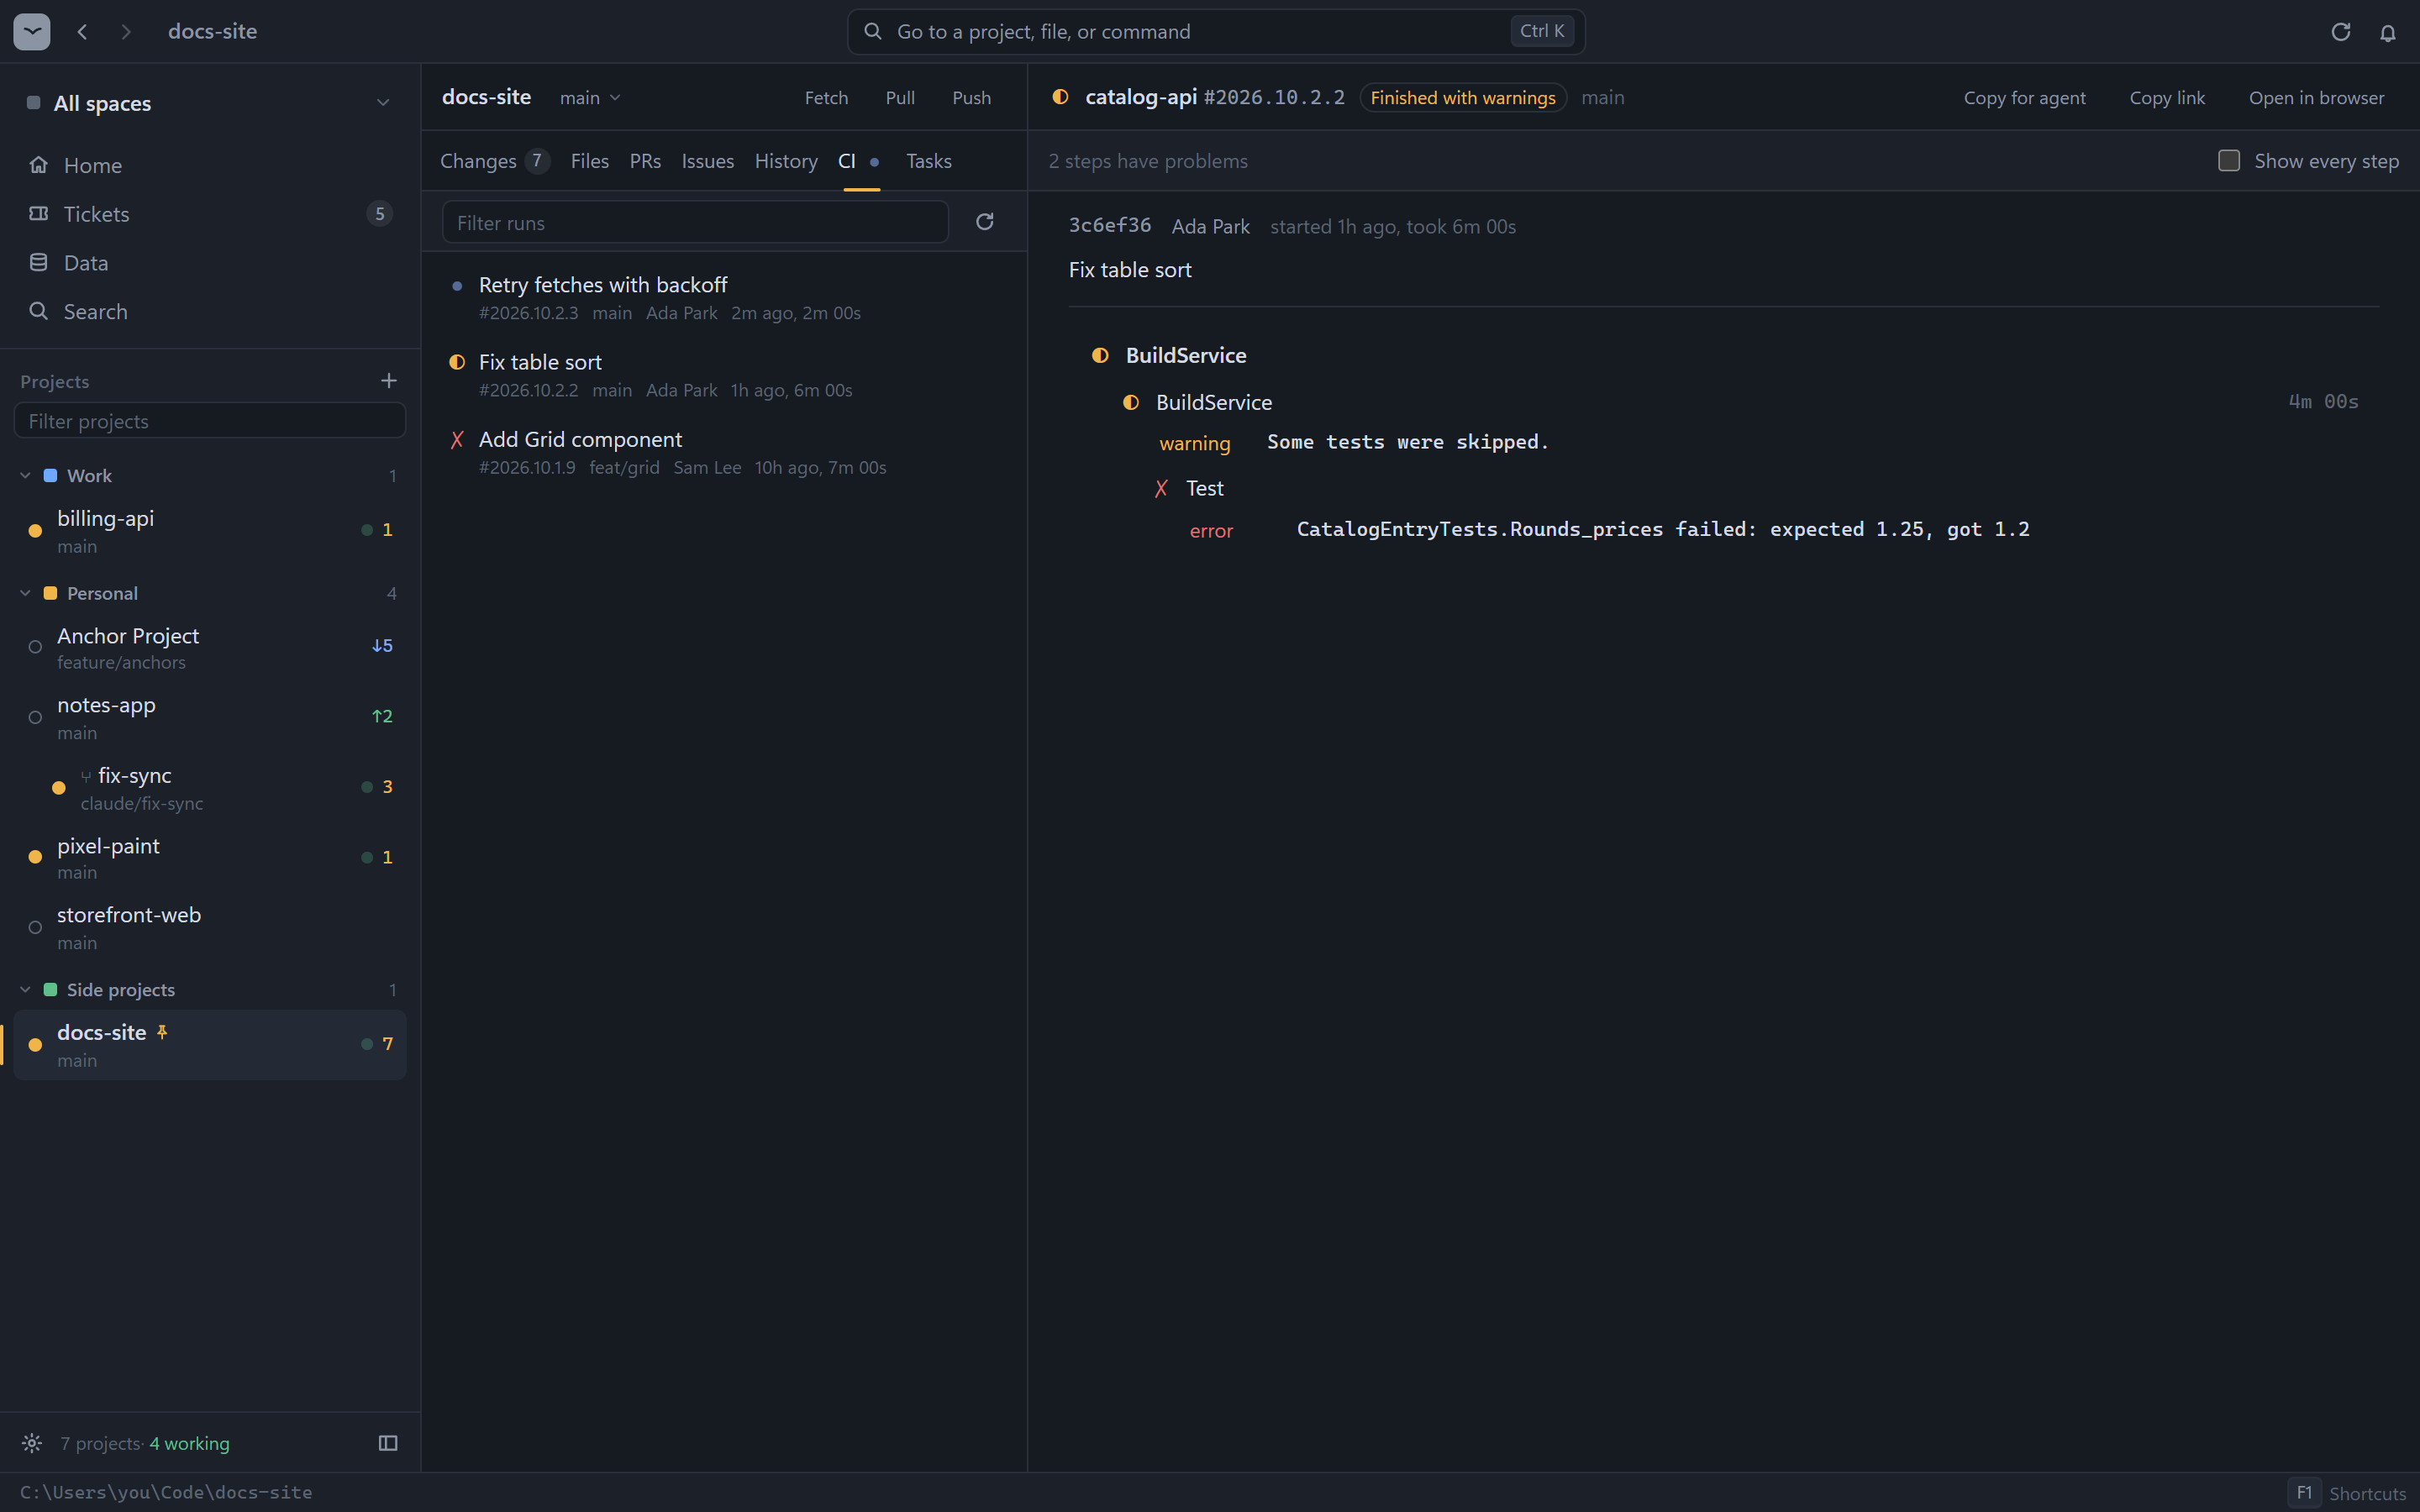Open Home in sidebar
The width and height of the screenshot is (2420, 1512).
pyautogui.click(x=210, y=165)
